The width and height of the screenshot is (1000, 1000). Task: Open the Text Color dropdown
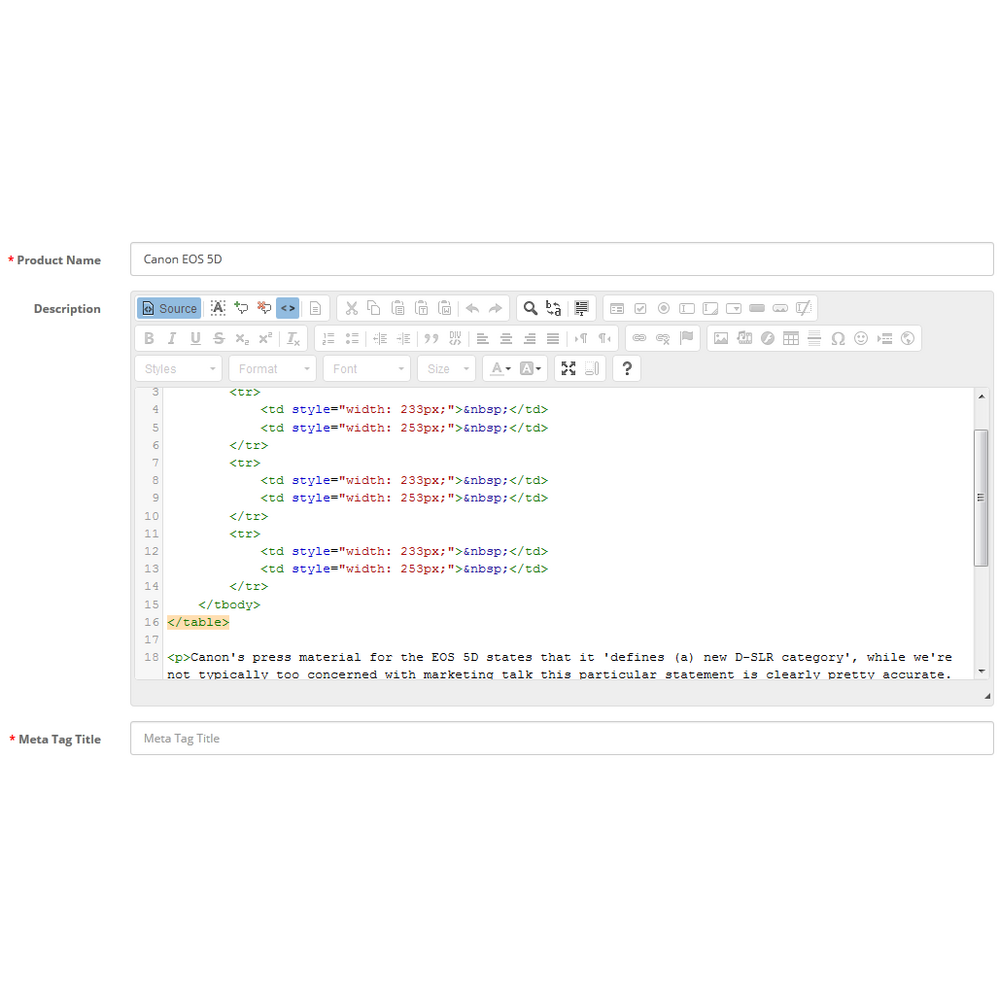point(501,369)
